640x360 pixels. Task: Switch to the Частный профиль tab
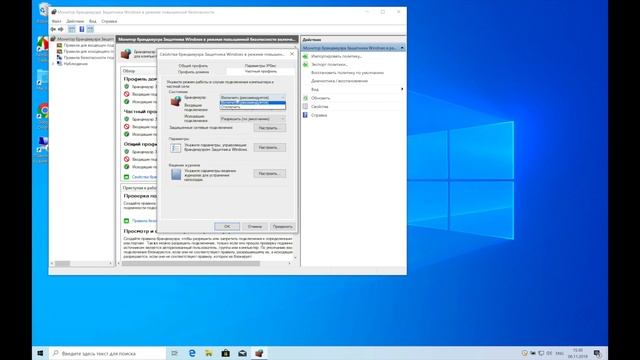coord(260,71)
